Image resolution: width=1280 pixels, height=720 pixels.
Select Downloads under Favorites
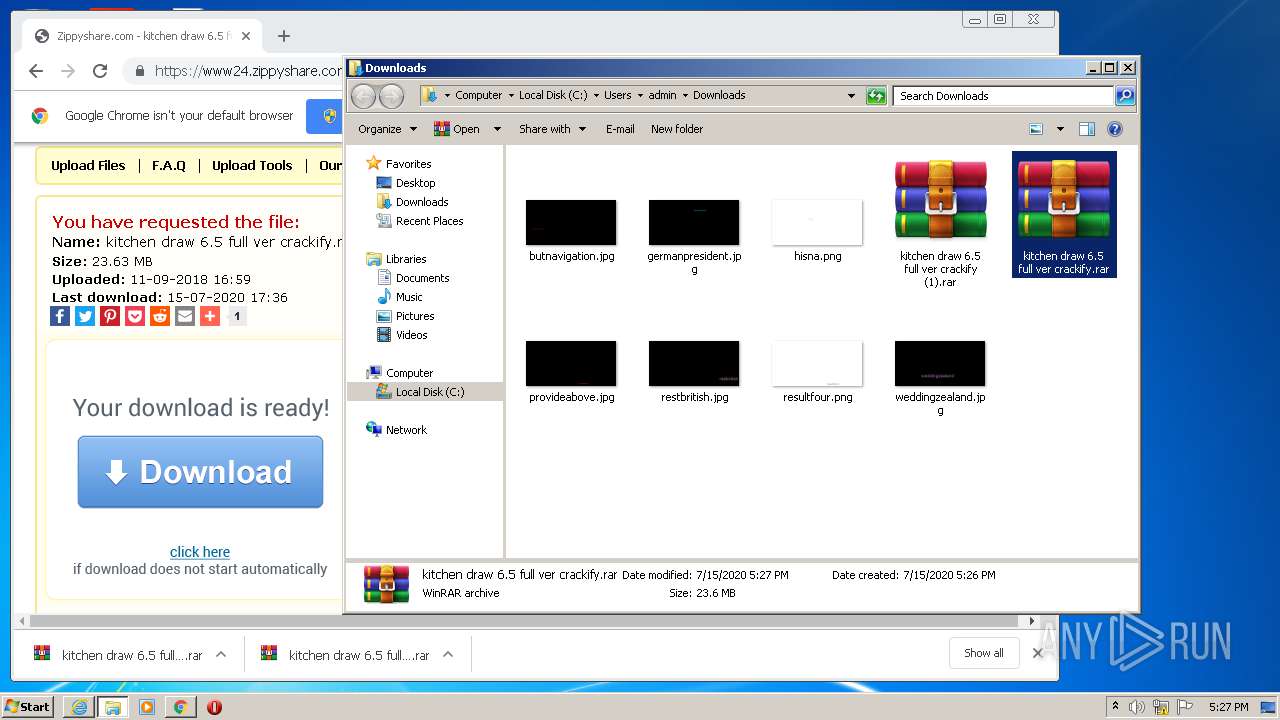(412, 202)
